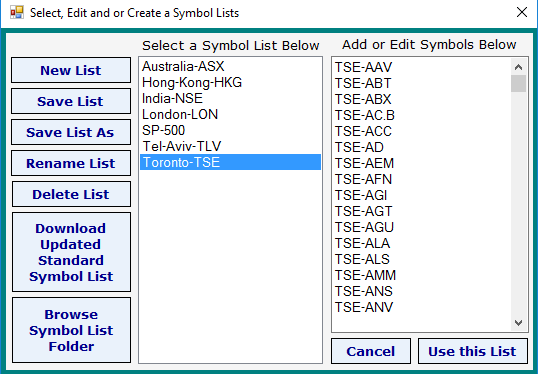
Task: Pick the SP-500 symbol list
Action: click(x=230, y=130)
